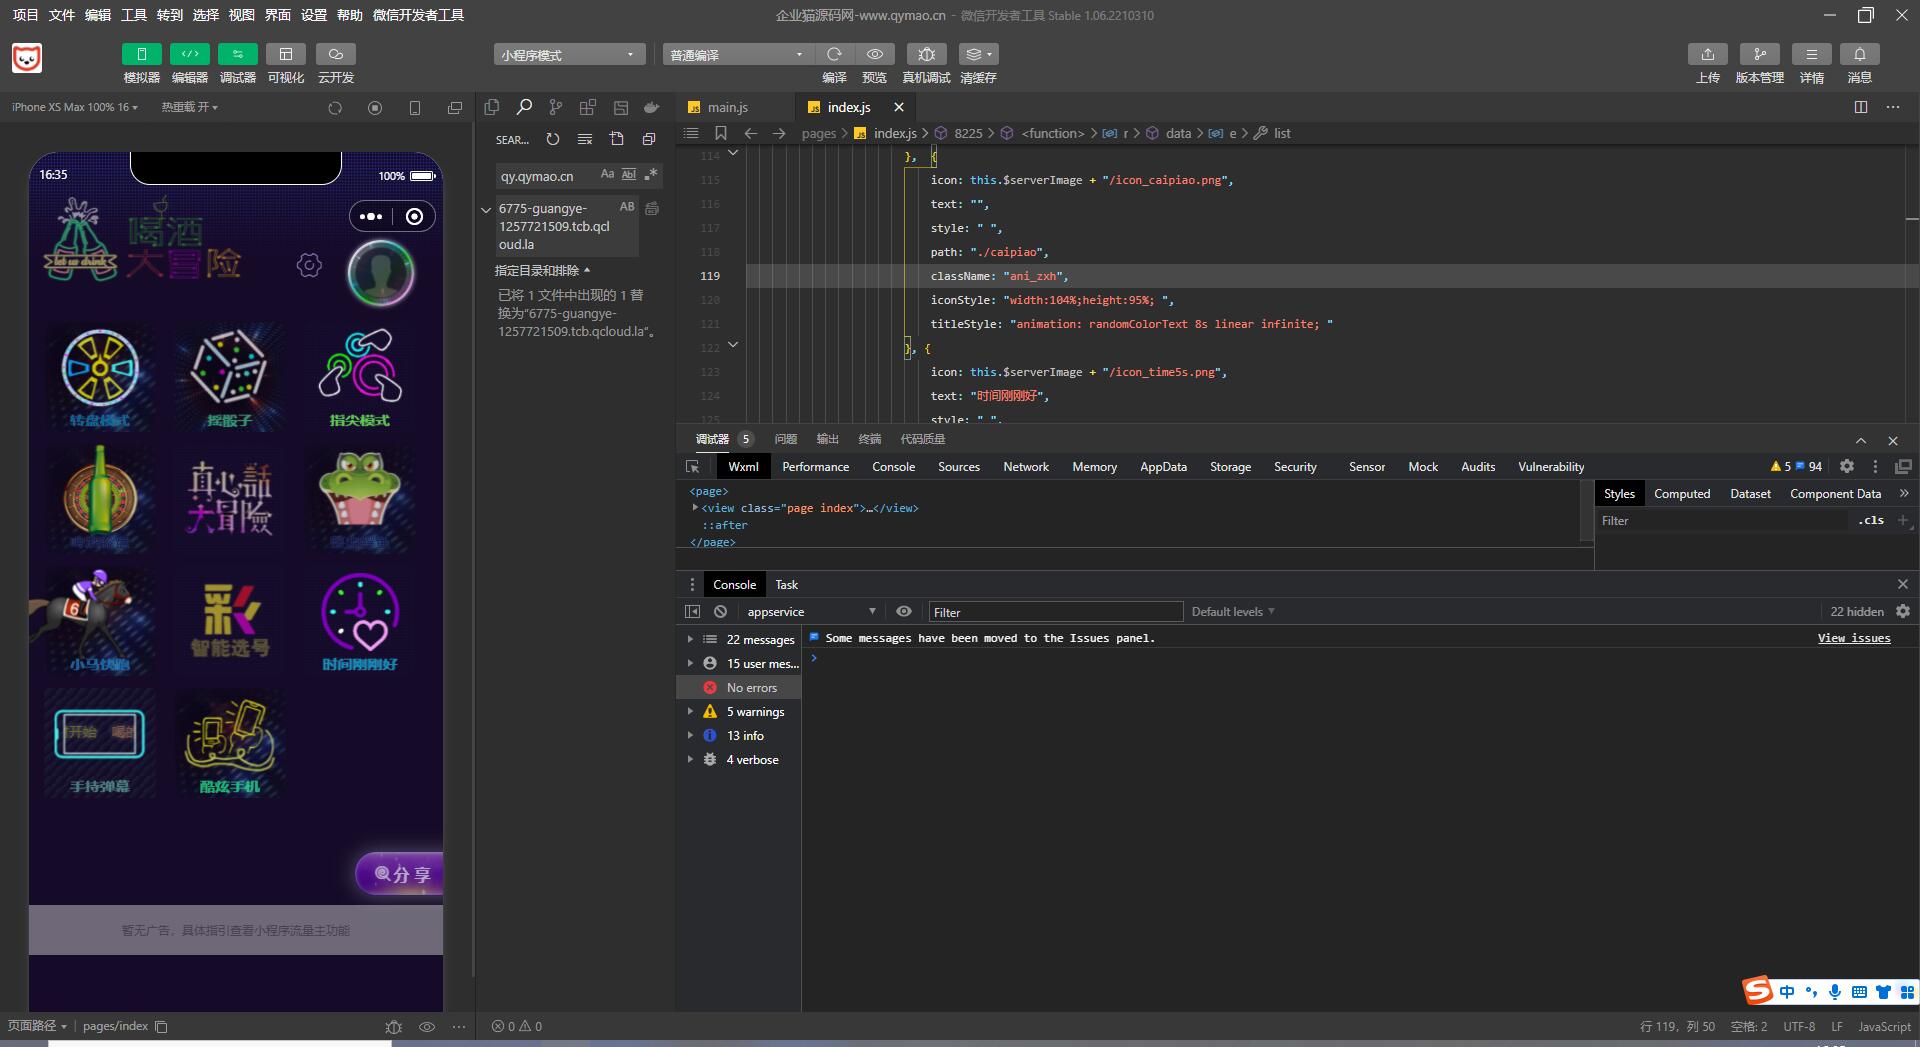1920x1047 pixels.
Task: Open the 小程序模式 mode dropdown
Action: 568,55
